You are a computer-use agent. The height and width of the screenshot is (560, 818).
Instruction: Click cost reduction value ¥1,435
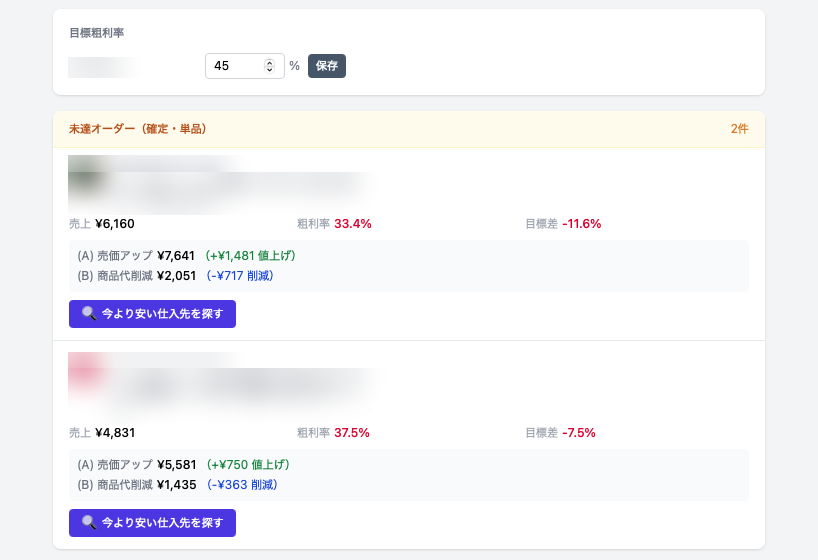[176, 485]
